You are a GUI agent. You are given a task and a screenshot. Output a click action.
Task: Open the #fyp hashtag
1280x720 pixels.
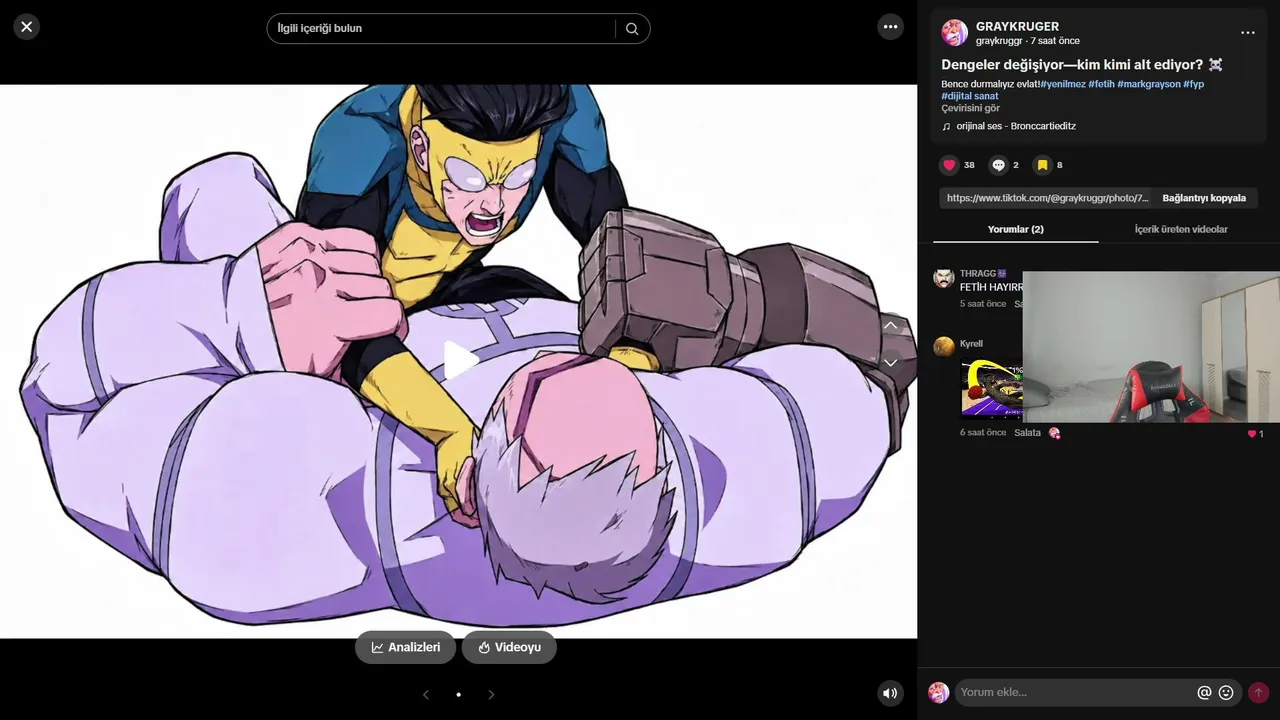point(1194,84)
